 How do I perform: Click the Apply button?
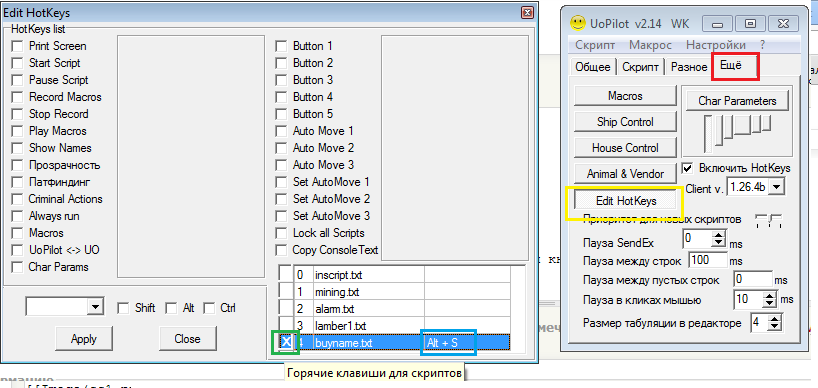pos(83,339)
